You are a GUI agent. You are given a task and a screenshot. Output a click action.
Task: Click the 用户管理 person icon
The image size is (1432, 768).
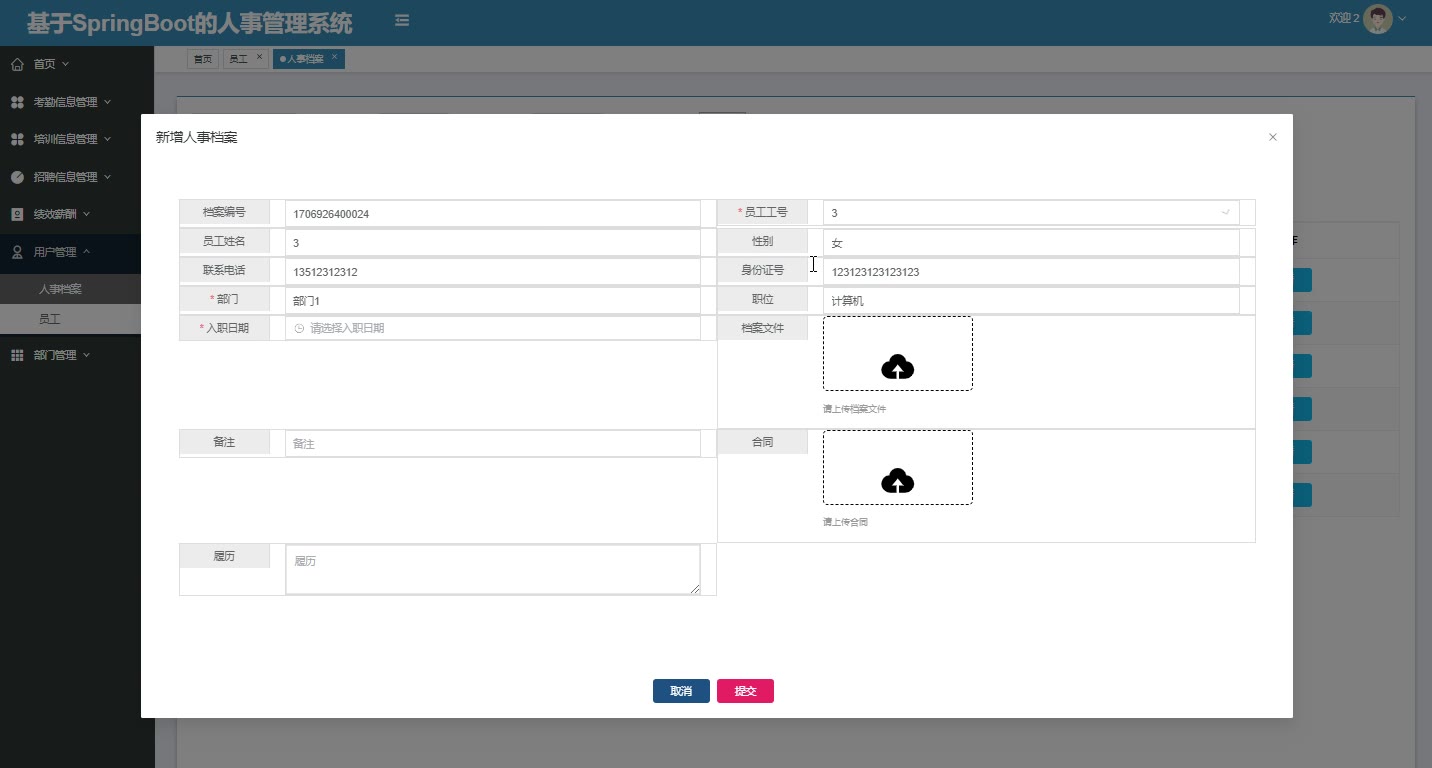point(17,252)
